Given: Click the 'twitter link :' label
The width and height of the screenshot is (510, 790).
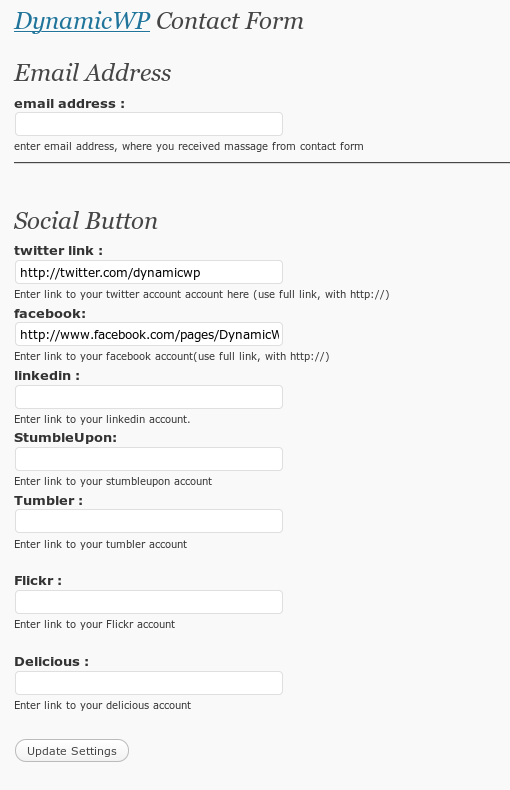Looking at the screenshot, I should coord(58,251).
